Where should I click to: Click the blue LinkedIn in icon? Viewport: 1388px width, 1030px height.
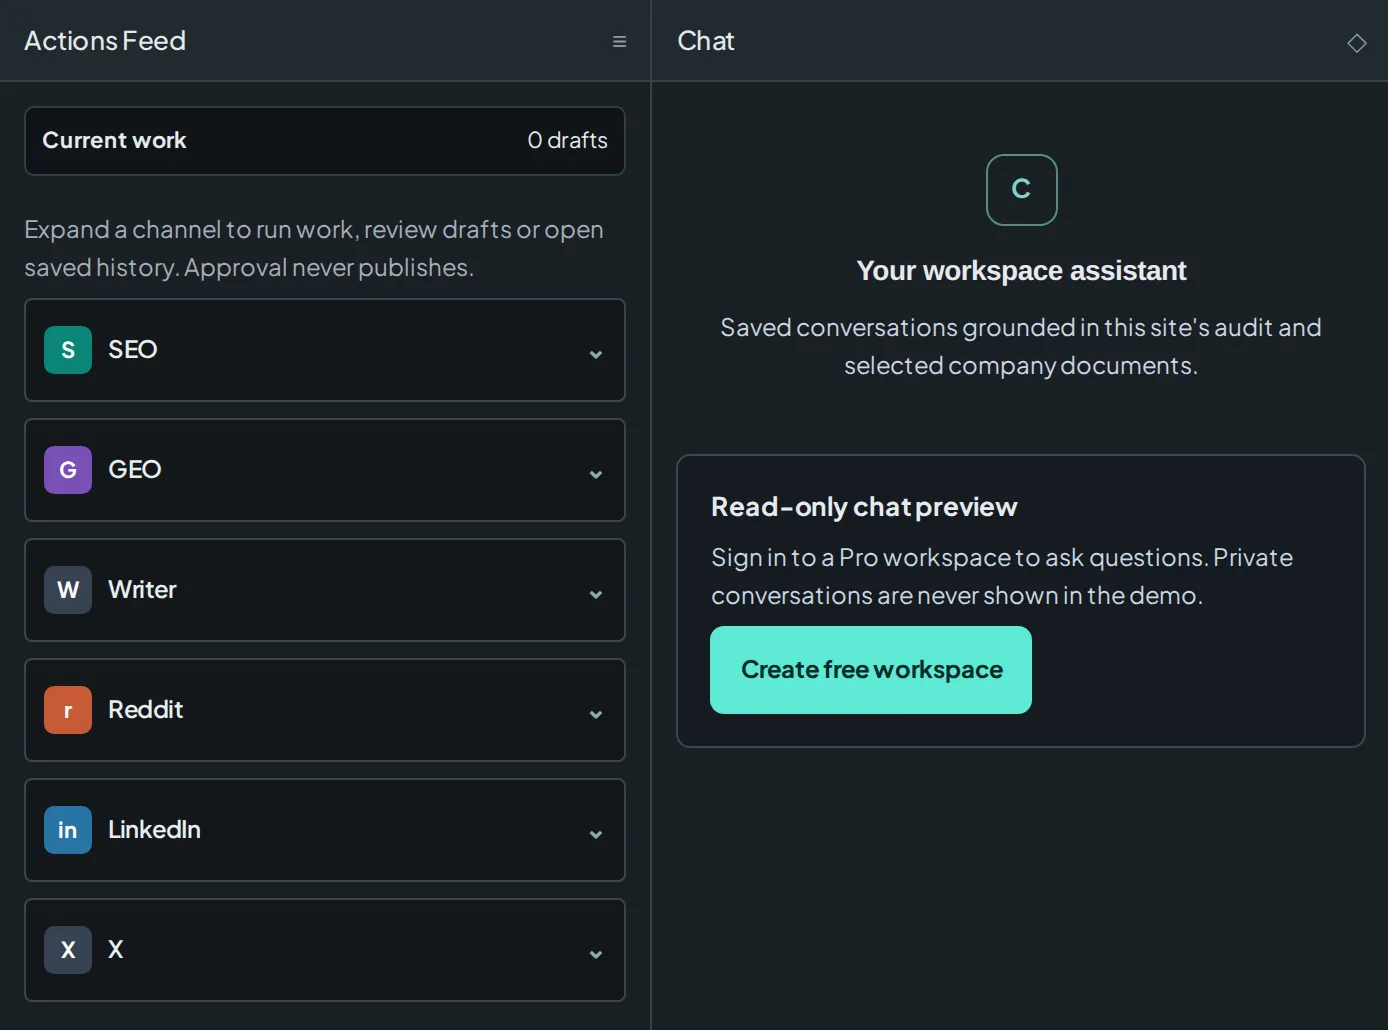pyautogui.click(x=68, y=830)
